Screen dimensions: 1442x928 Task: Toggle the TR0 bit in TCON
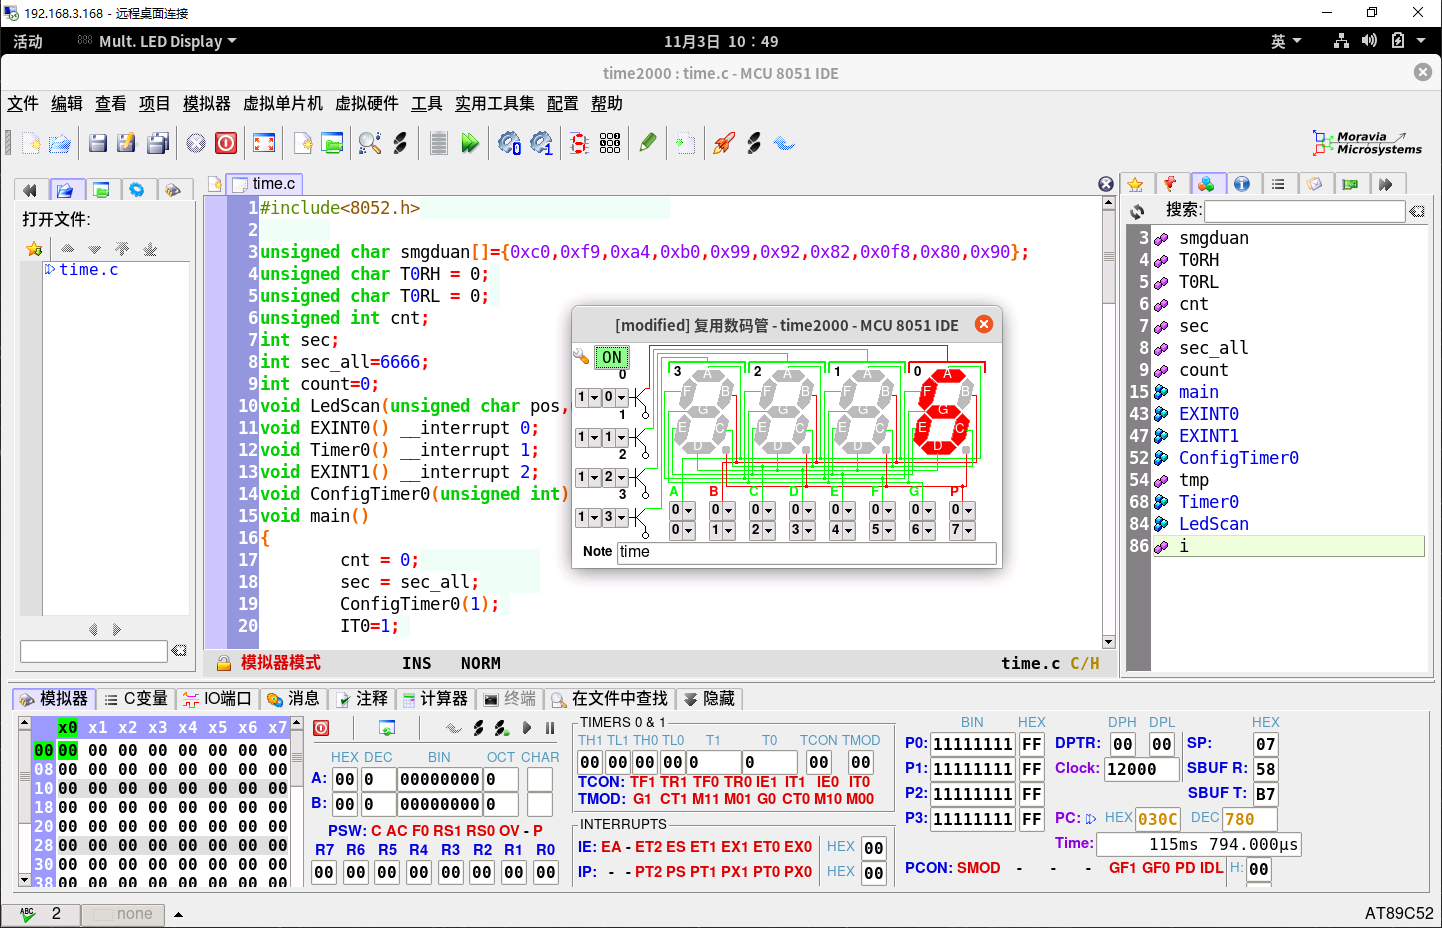[738, 782]
